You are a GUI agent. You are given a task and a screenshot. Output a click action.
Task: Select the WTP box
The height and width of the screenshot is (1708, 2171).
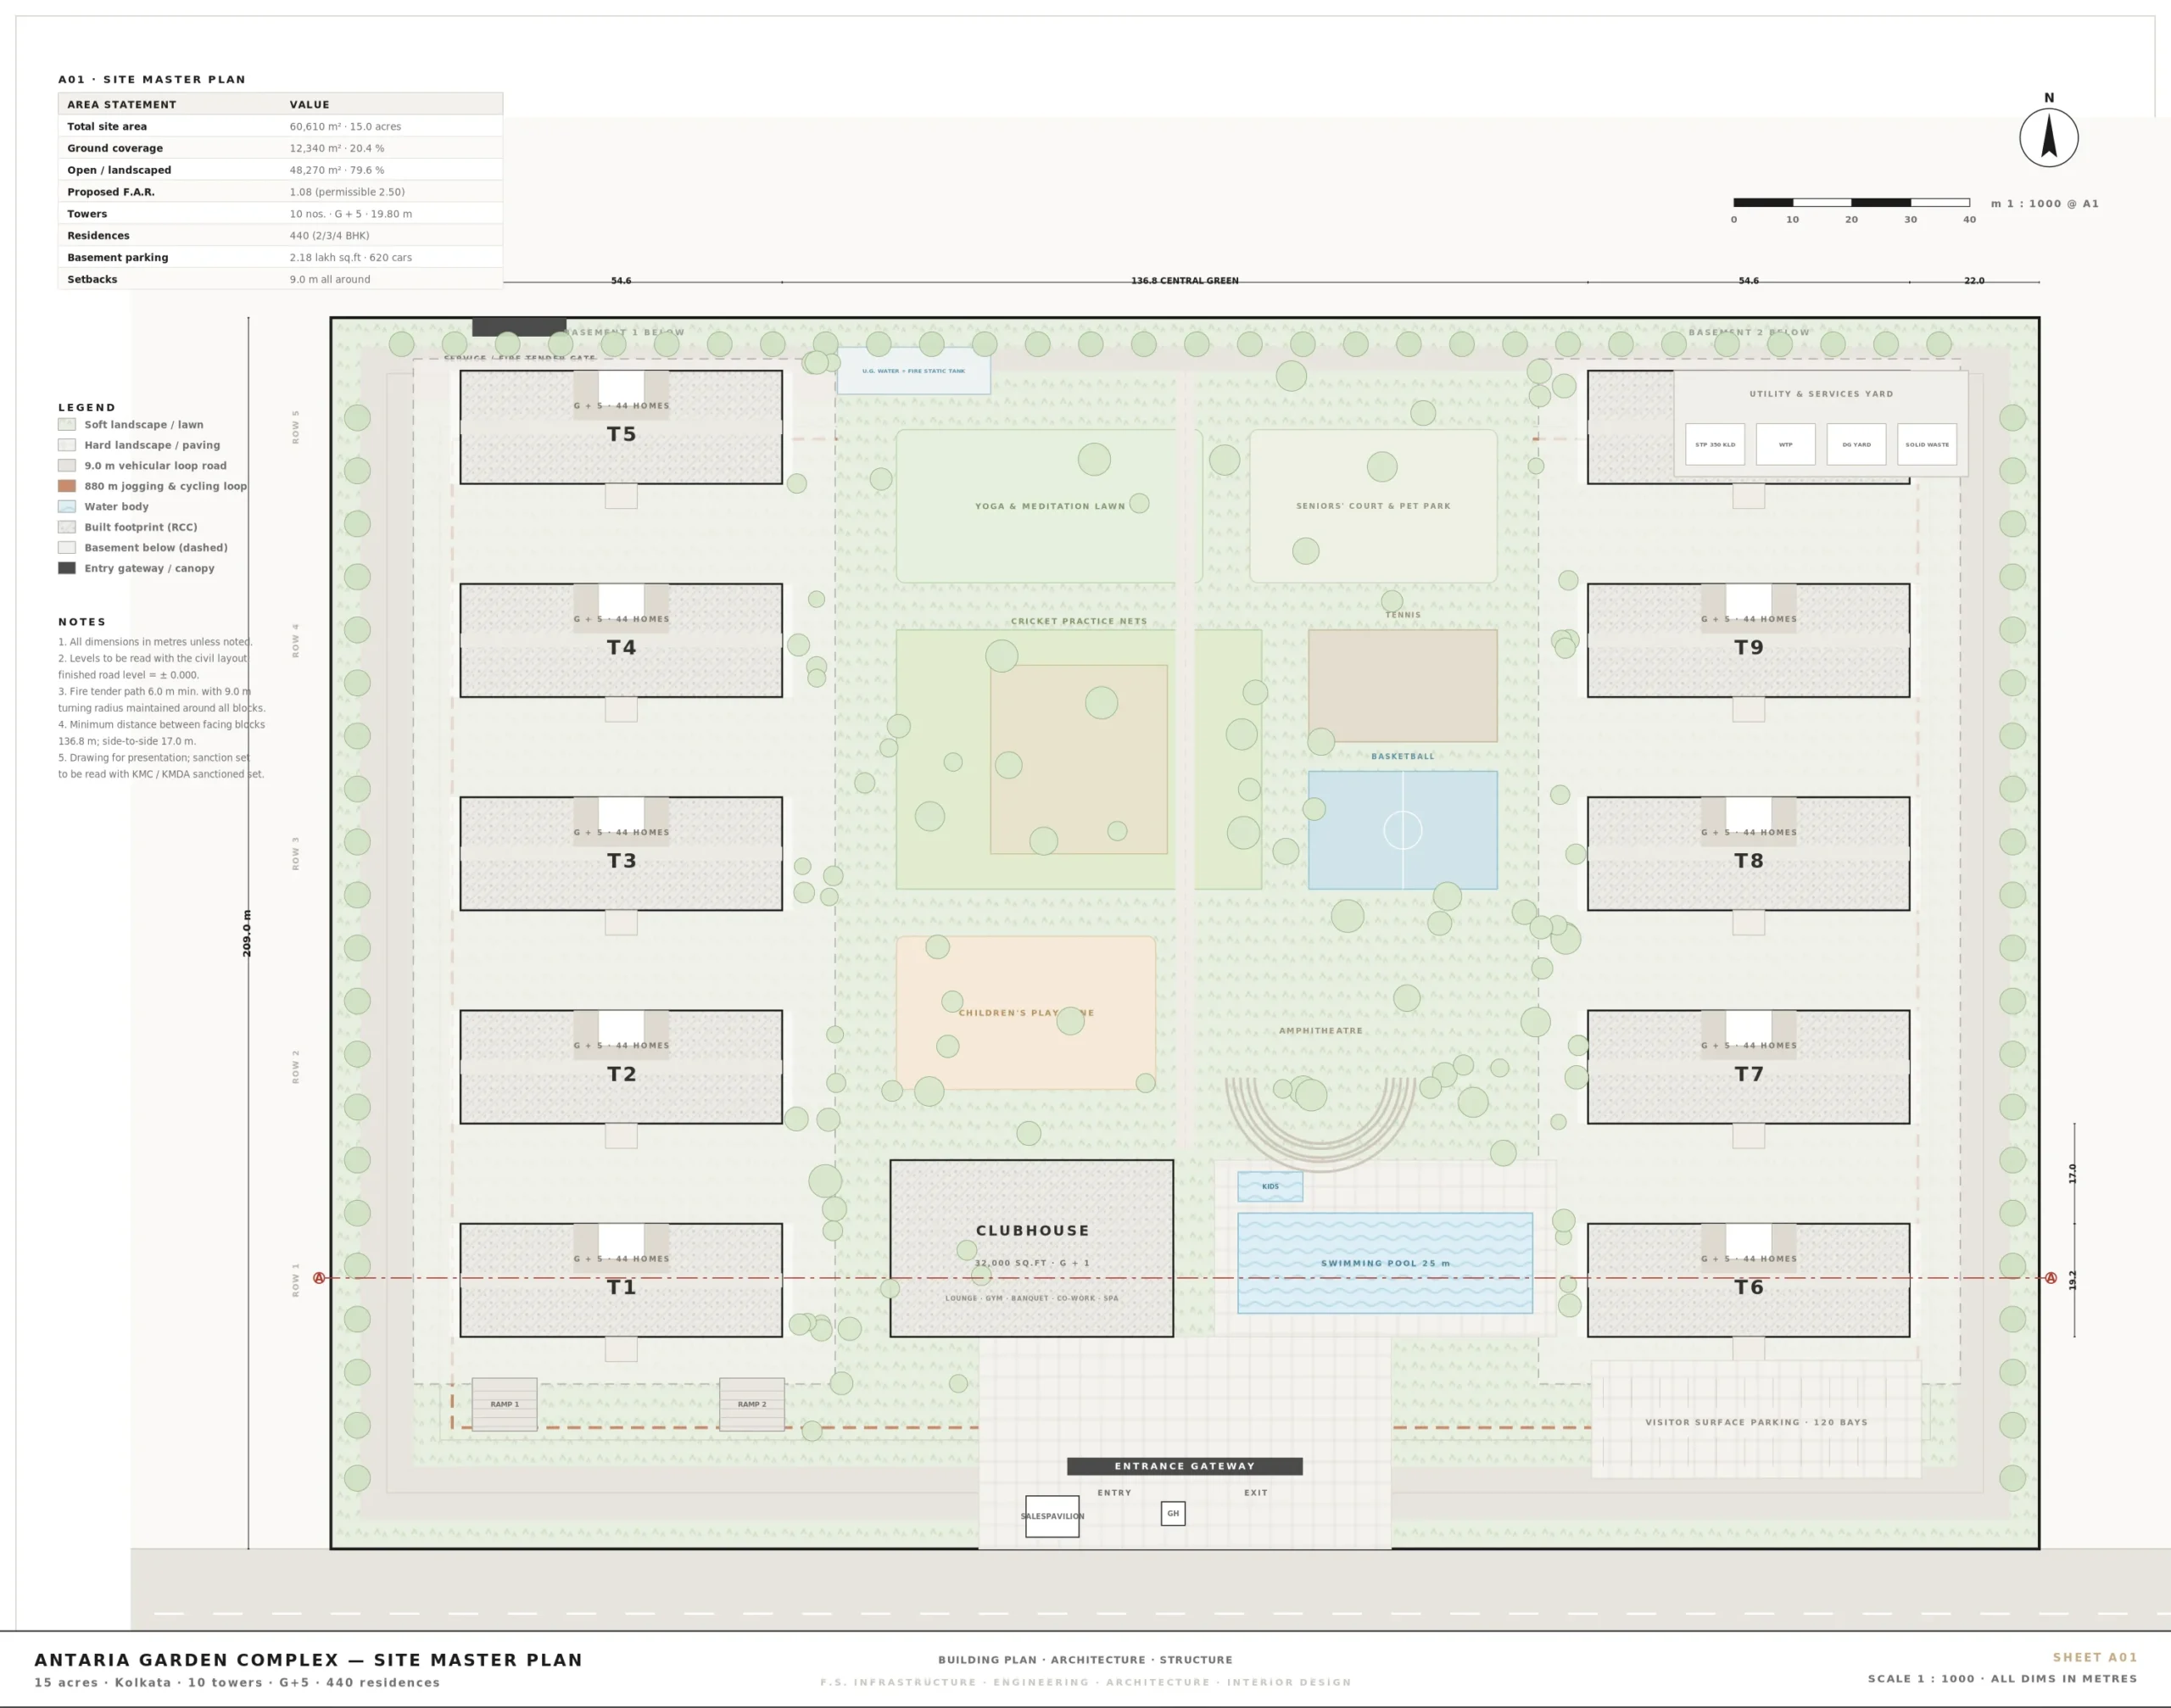coord(1786,444)
